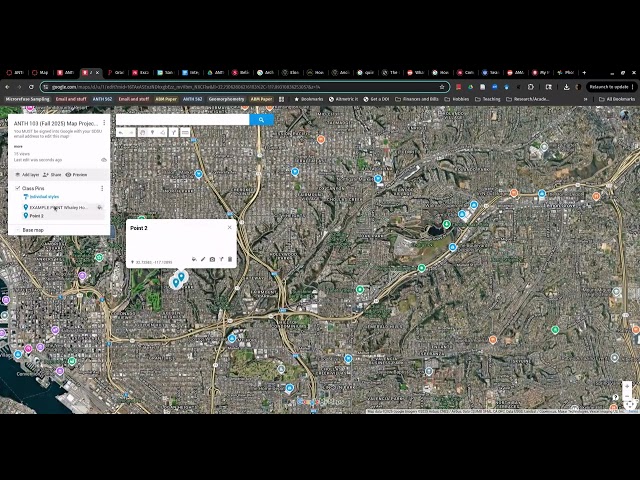Click the blue map search button
Screen dimensions: 640x480
(261, 120)
